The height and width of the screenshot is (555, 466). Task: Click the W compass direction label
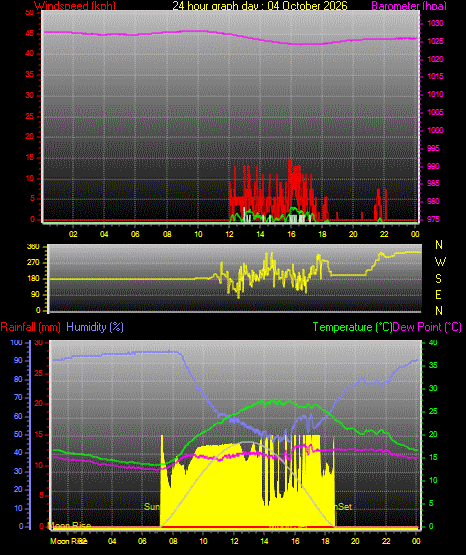point(440,262)
